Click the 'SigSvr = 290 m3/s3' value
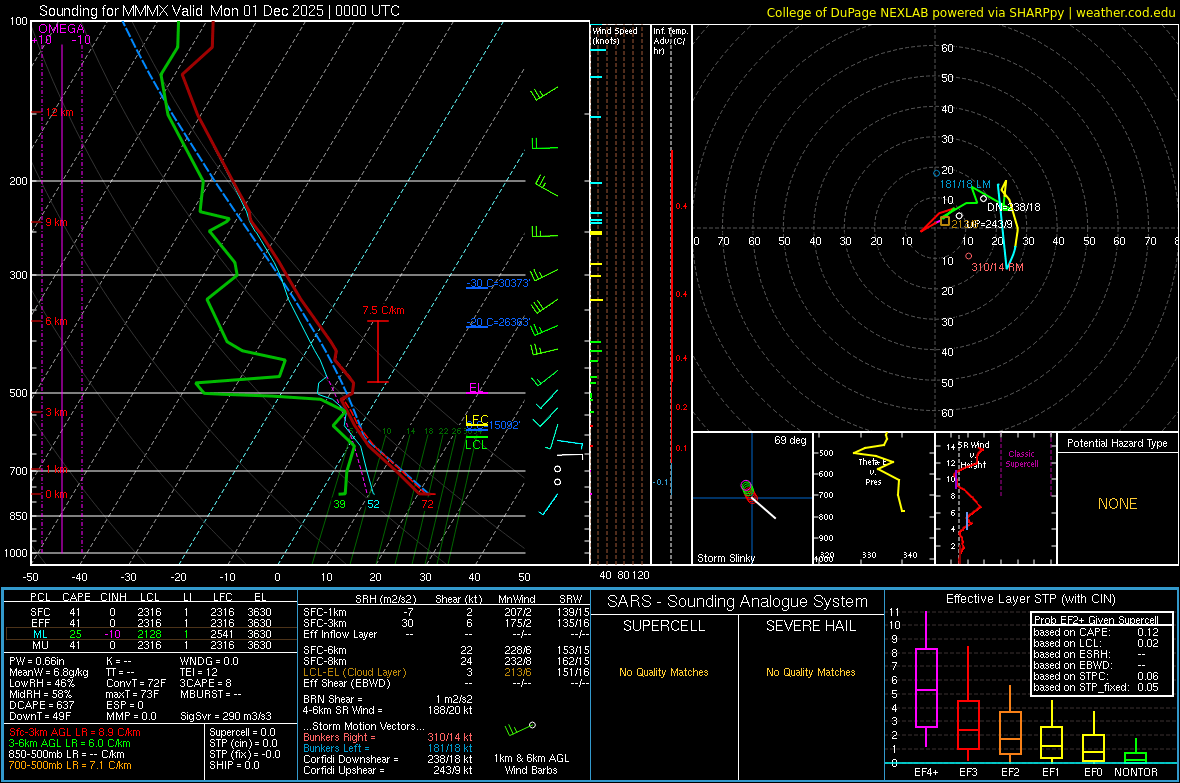The width and height of the screenshot is (1180, 783). pyautogui.click(x=226, y=717)
